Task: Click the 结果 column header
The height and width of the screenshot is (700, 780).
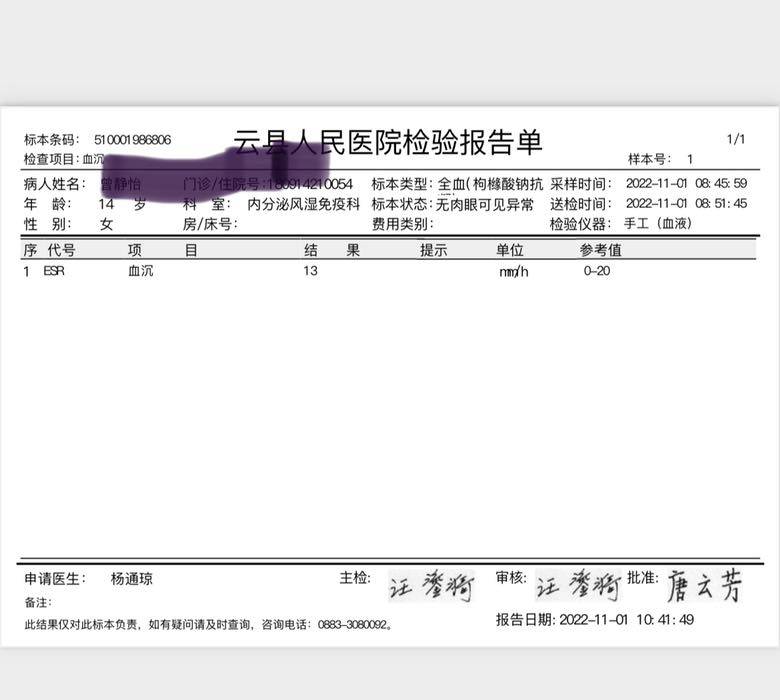Action: [331, 250]
